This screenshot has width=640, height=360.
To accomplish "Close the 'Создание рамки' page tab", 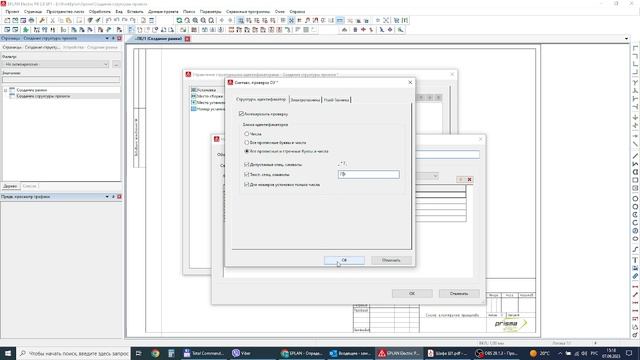I will 187,39.
